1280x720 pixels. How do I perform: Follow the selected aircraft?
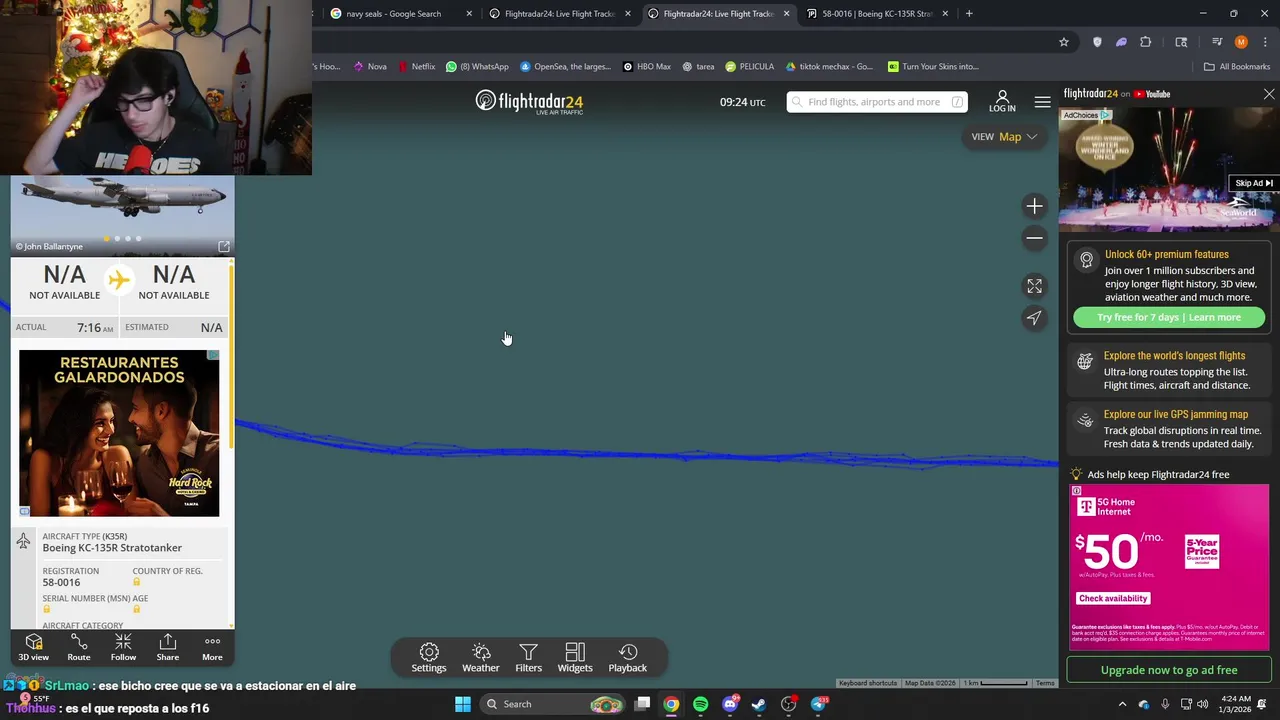(x=123, y=647)
